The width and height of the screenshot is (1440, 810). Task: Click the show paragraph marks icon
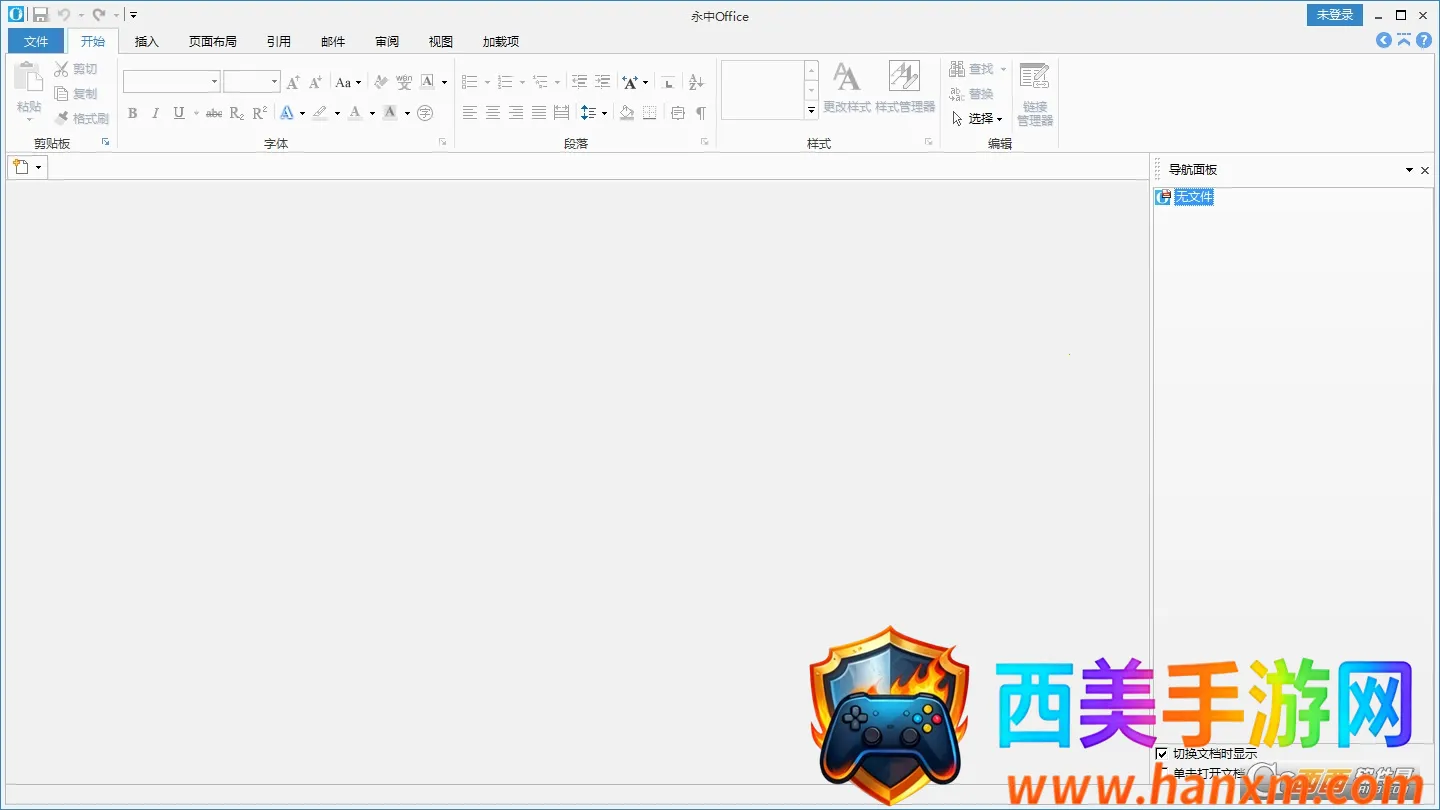tap(701, 113)
